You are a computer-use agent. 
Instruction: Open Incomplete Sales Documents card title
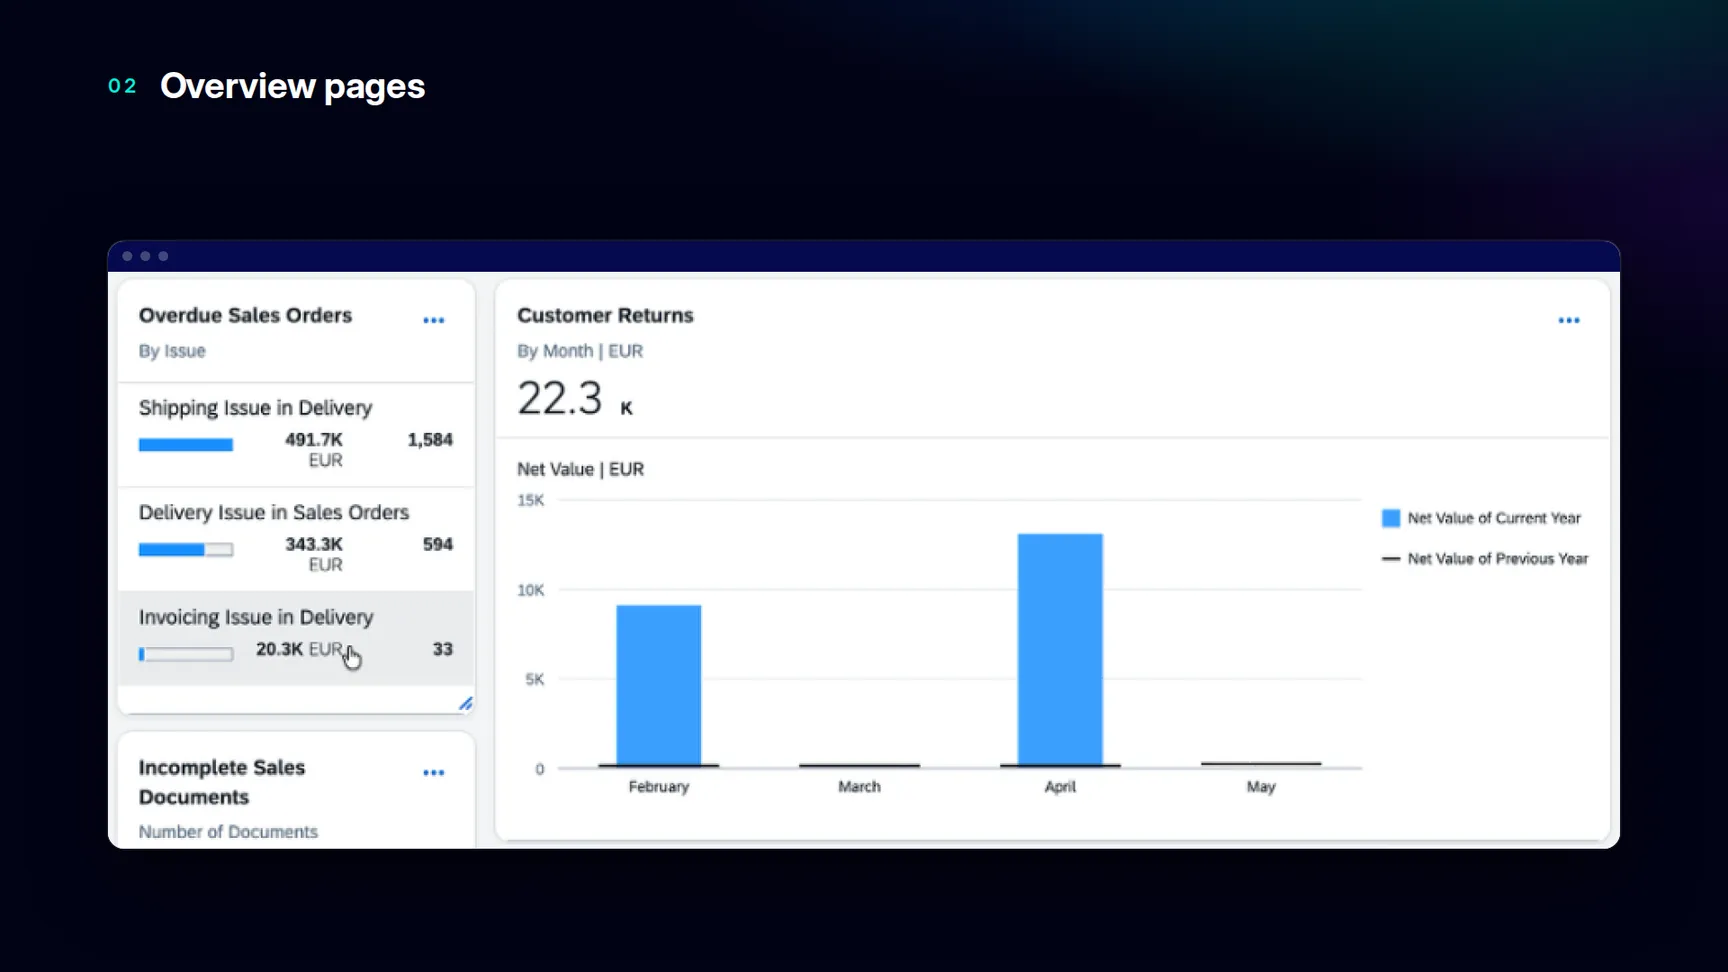221,782
